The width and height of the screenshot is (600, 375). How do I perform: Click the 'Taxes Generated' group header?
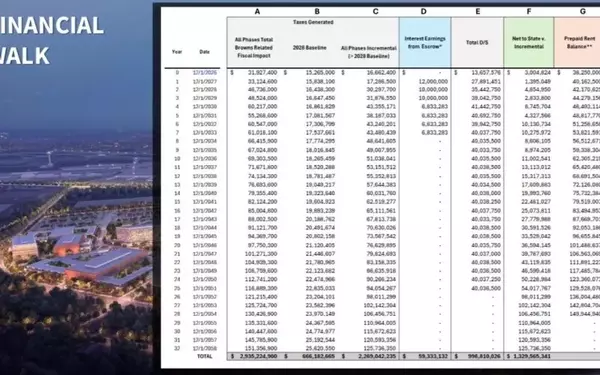[313, 22]
